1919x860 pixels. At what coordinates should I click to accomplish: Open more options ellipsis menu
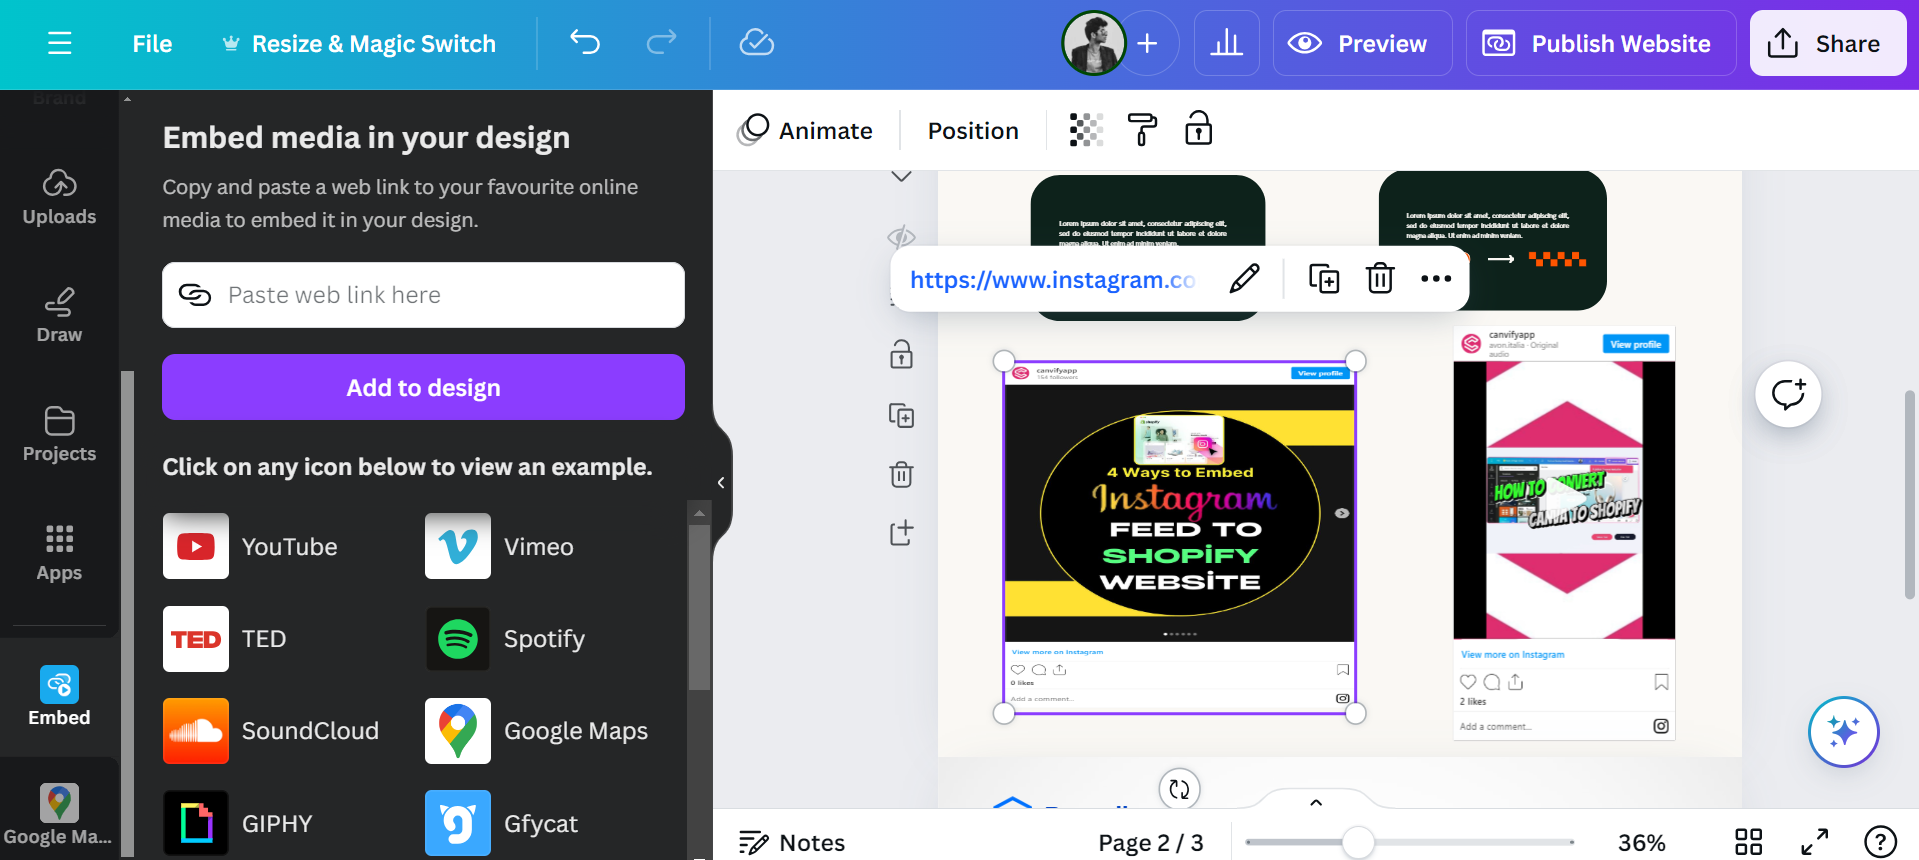pyautogui.click(x=1436, y=279)
